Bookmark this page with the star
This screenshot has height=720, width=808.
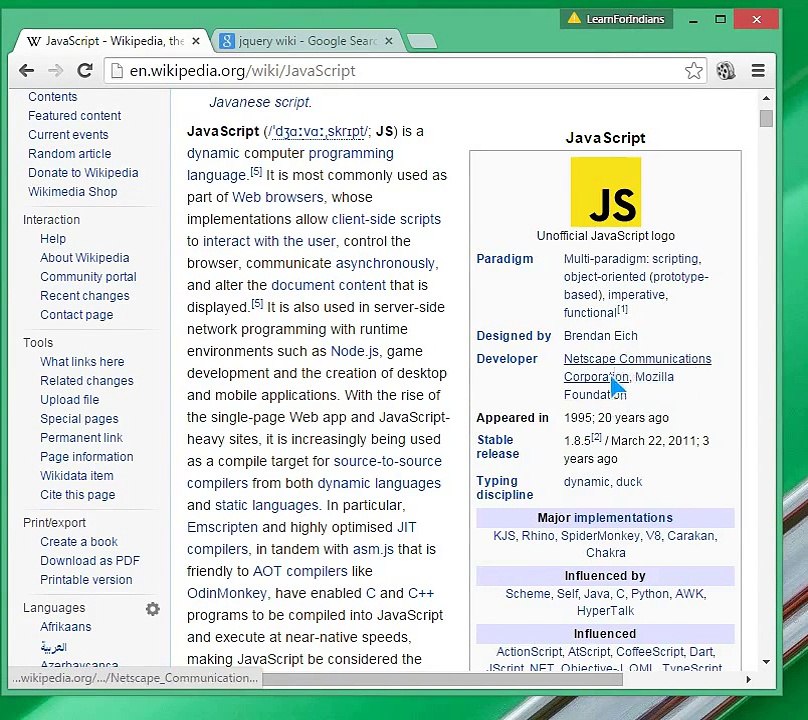click(x=694, y=71)
